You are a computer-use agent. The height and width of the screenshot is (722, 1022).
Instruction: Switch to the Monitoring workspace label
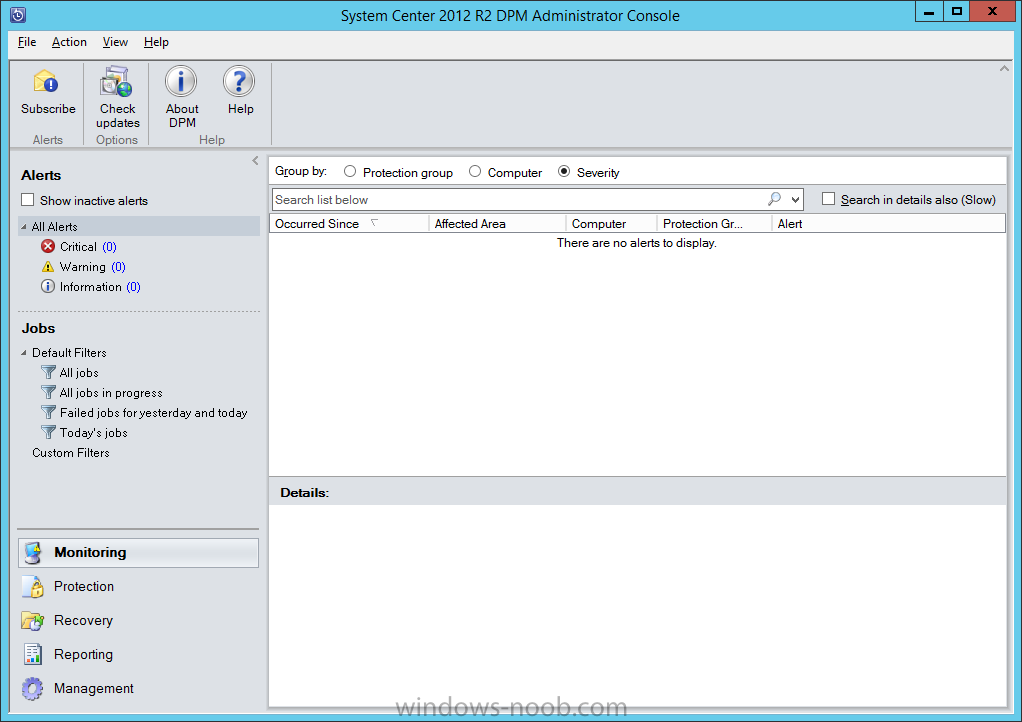(x=91, y=553)
